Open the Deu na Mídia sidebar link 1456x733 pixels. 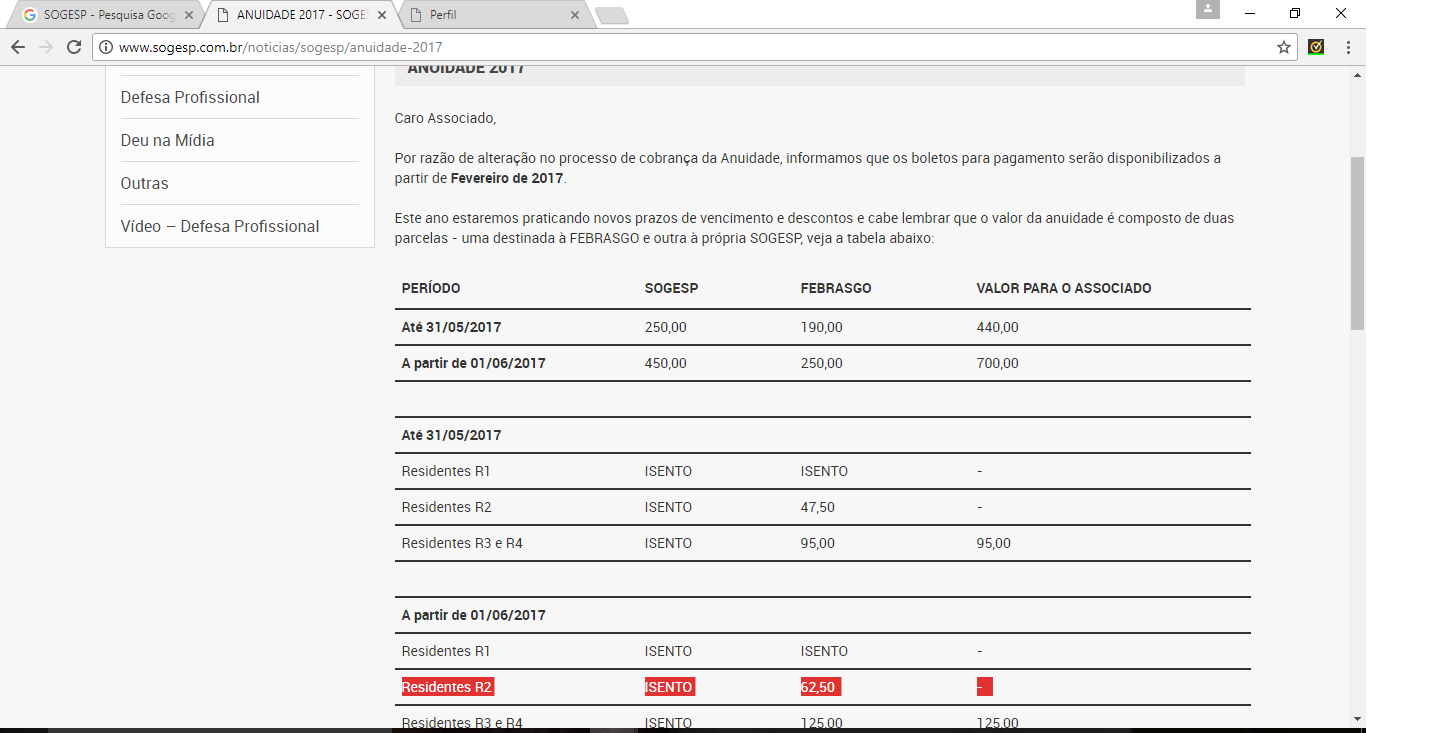pyautogui.click(x=167, y=140)
